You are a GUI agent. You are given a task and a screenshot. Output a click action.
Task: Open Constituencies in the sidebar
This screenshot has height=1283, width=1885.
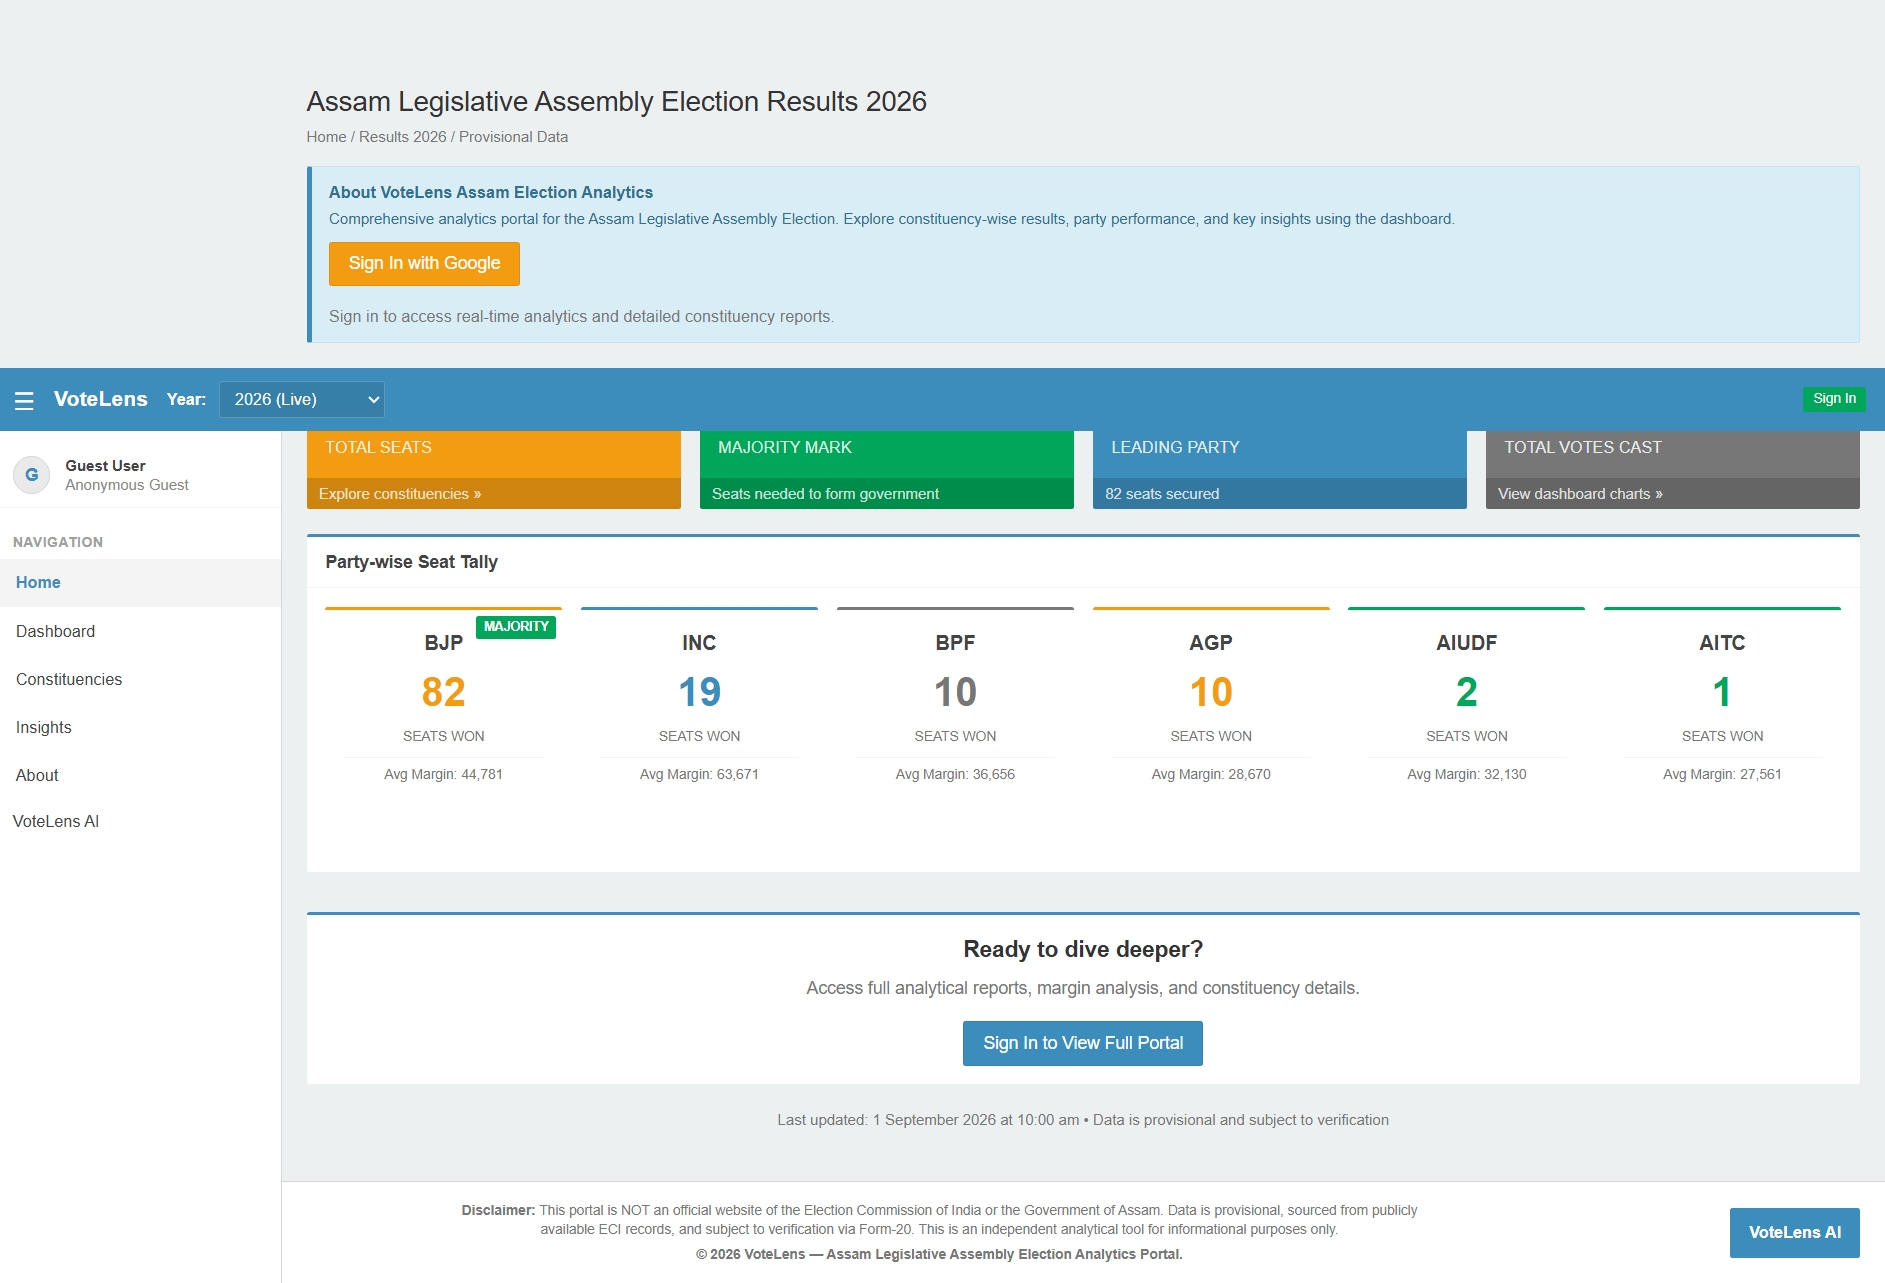pos(140,679)
